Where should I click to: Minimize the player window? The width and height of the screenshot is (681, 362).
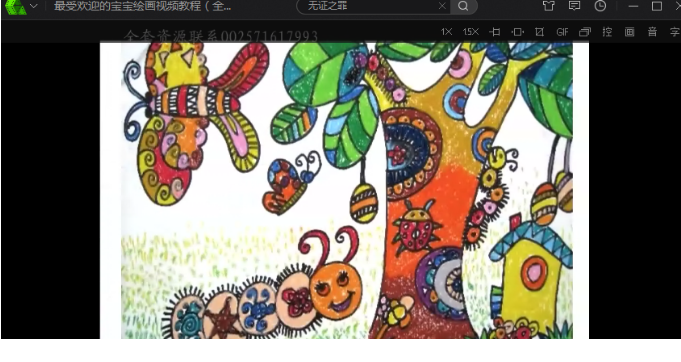[x=633, y=7]
